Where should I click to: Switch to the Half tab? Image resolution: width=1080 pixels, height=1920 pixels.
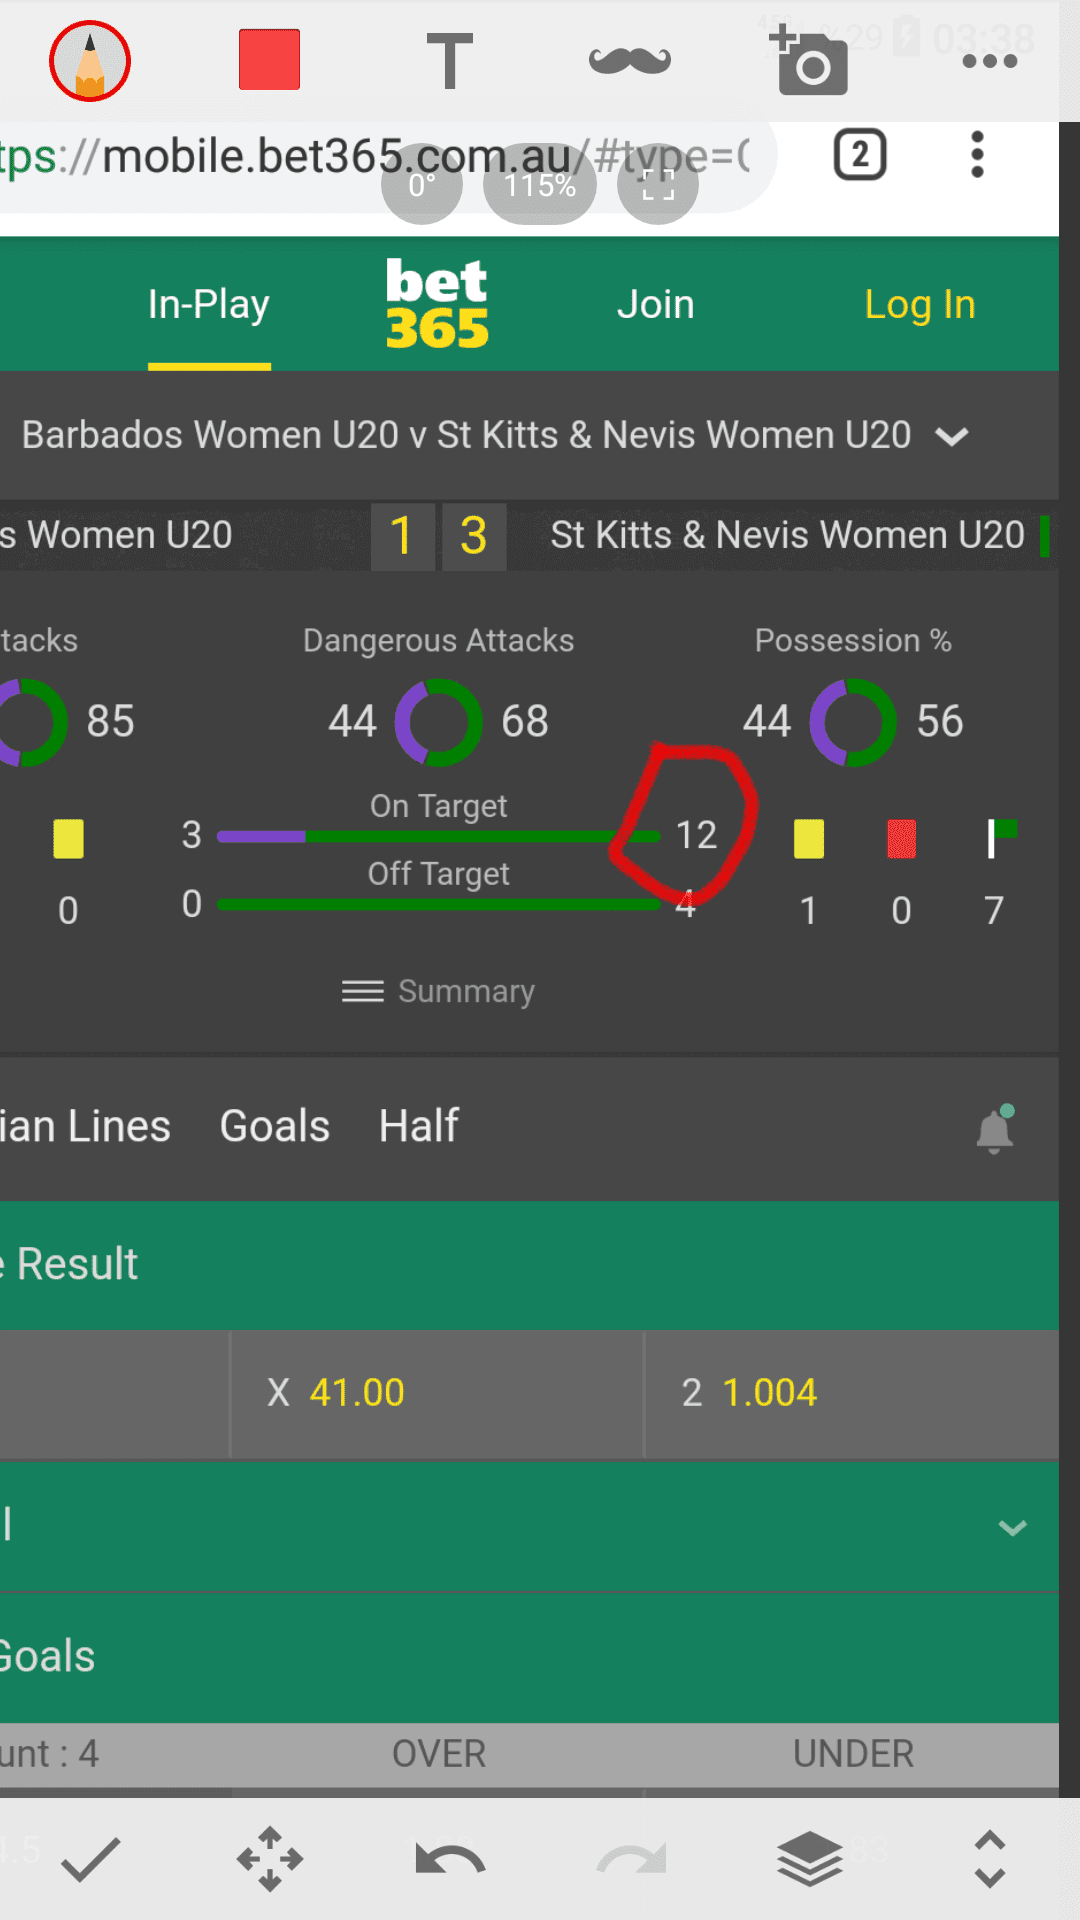point(419,1127)
